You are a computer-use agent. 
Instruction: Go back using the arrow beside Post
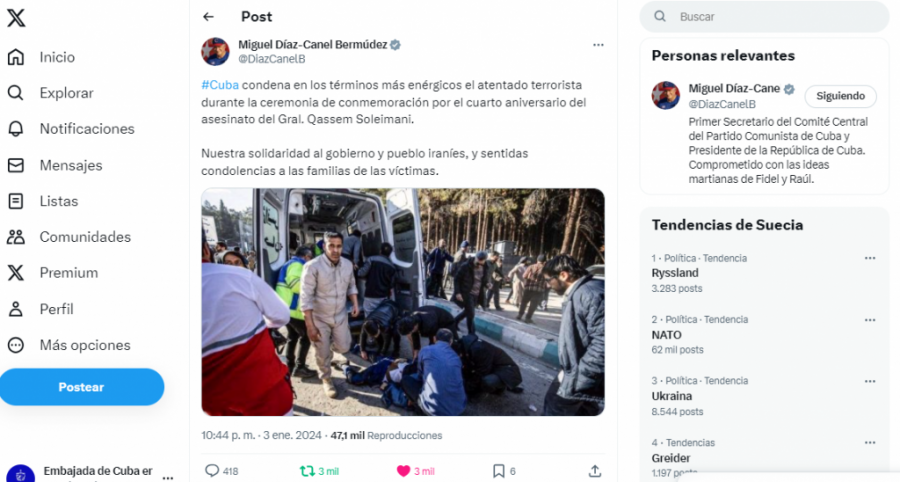[x=208, y=17]
